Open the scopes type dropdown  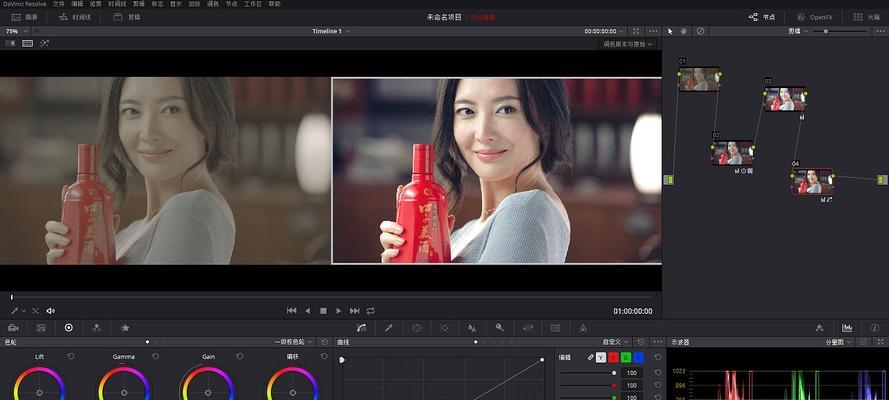click(839, 342)
